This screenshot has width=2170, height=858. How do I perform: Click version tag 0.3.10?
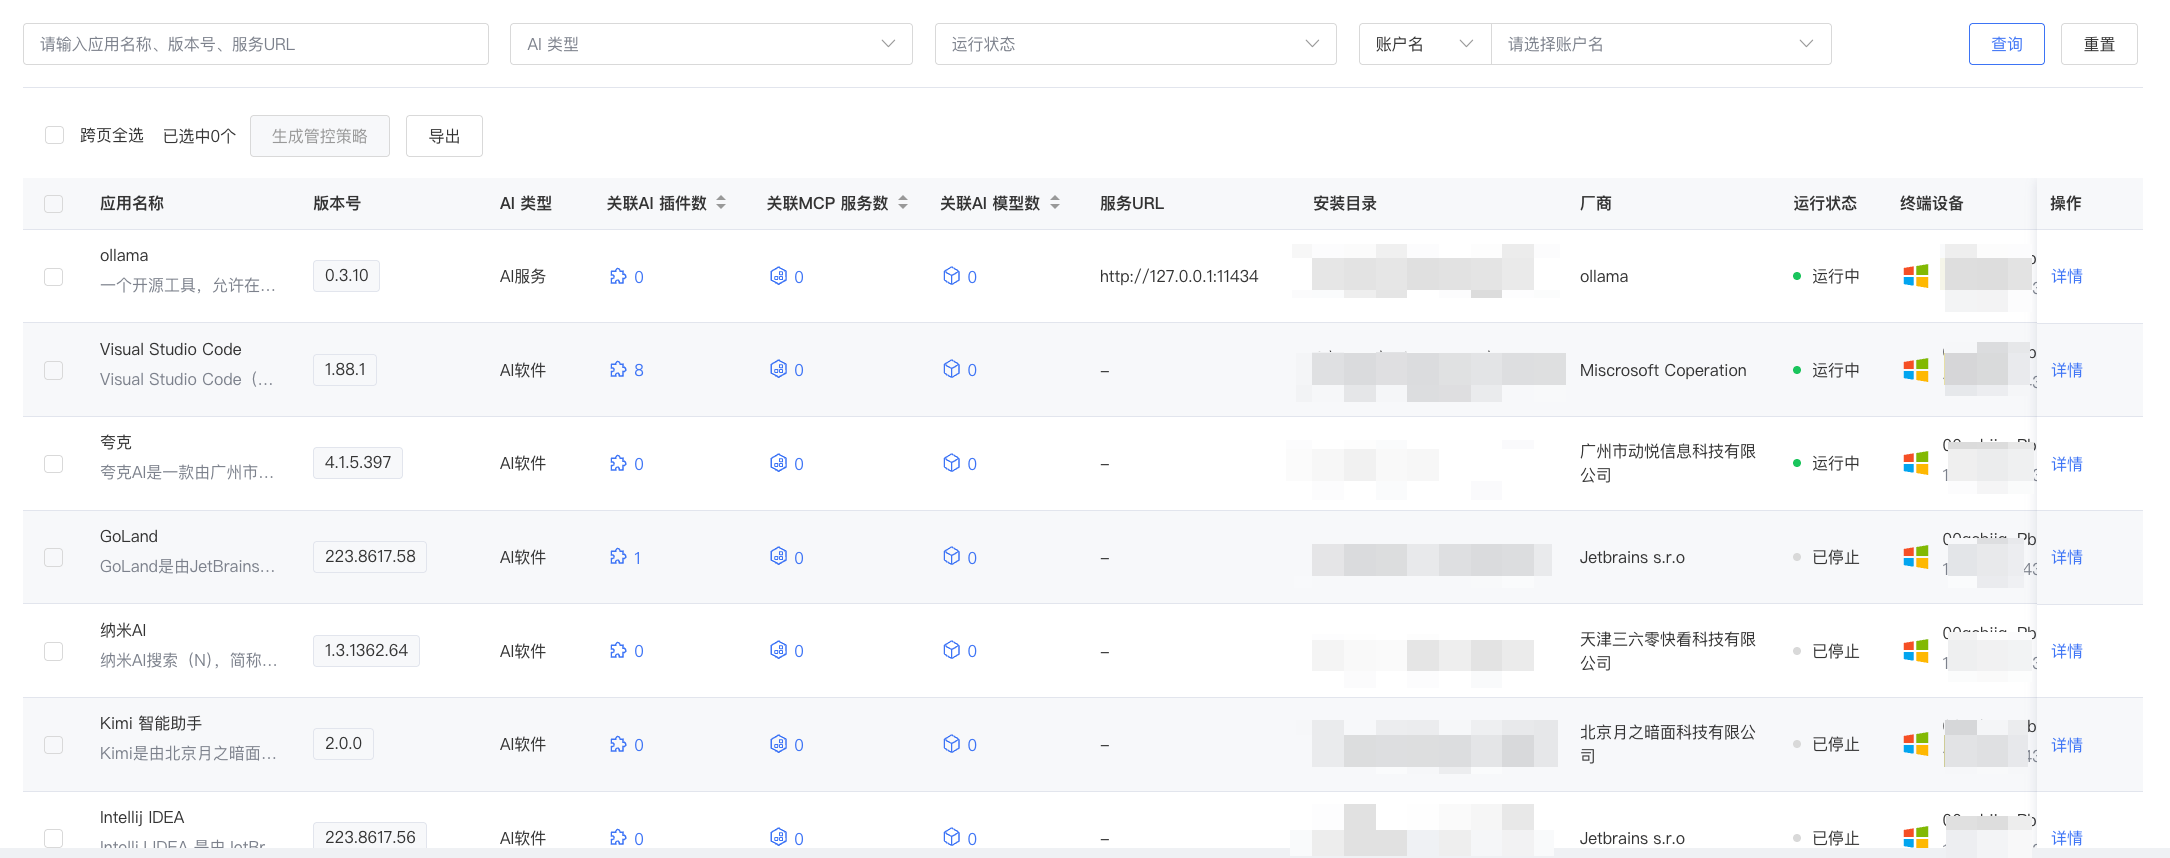[x=346, y=275]
